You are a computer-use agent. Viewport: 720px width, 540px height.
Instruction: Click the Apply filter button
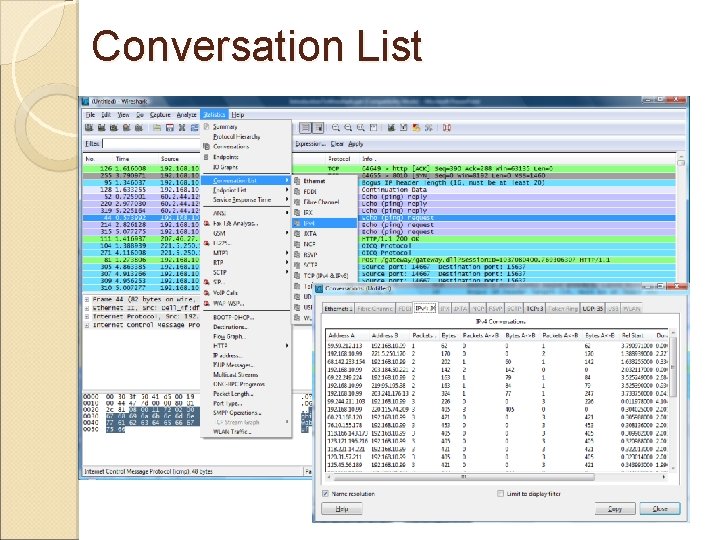[x=355, y=144]
